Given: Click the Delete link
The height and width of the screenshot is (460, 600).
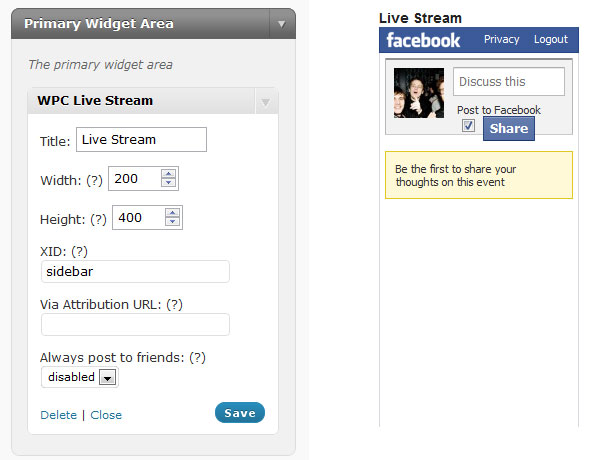Looking at the screenshot, I should click(59, 415).
